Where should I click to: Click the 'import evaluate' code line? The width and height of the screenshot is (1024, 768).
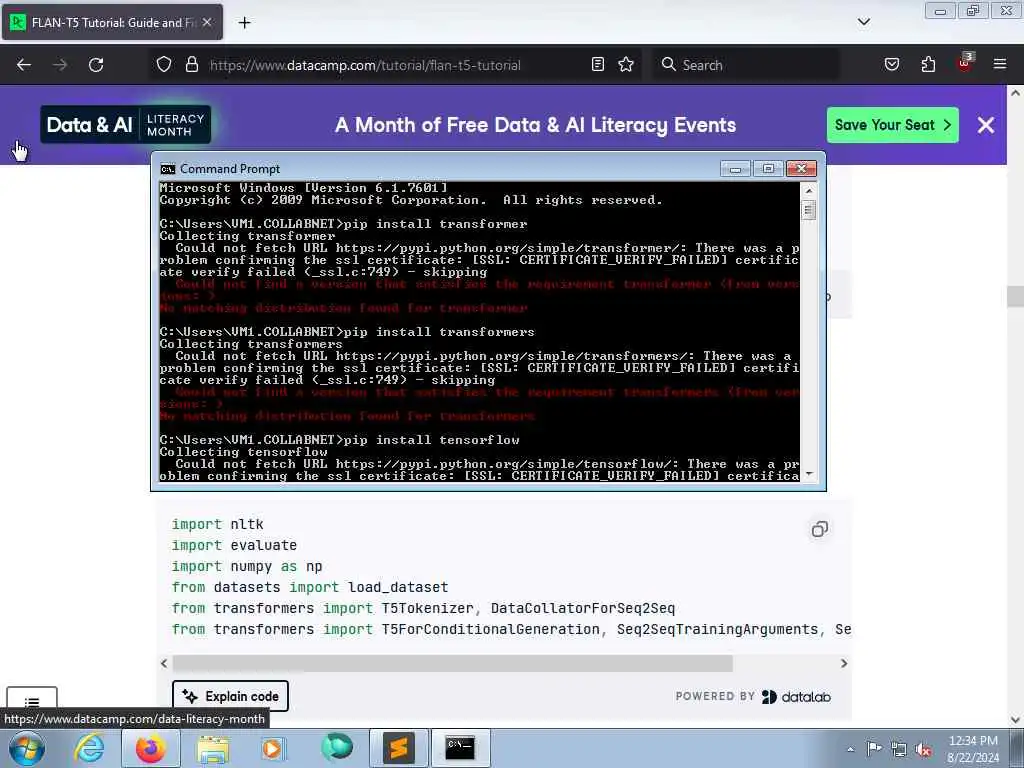[234, 545]
